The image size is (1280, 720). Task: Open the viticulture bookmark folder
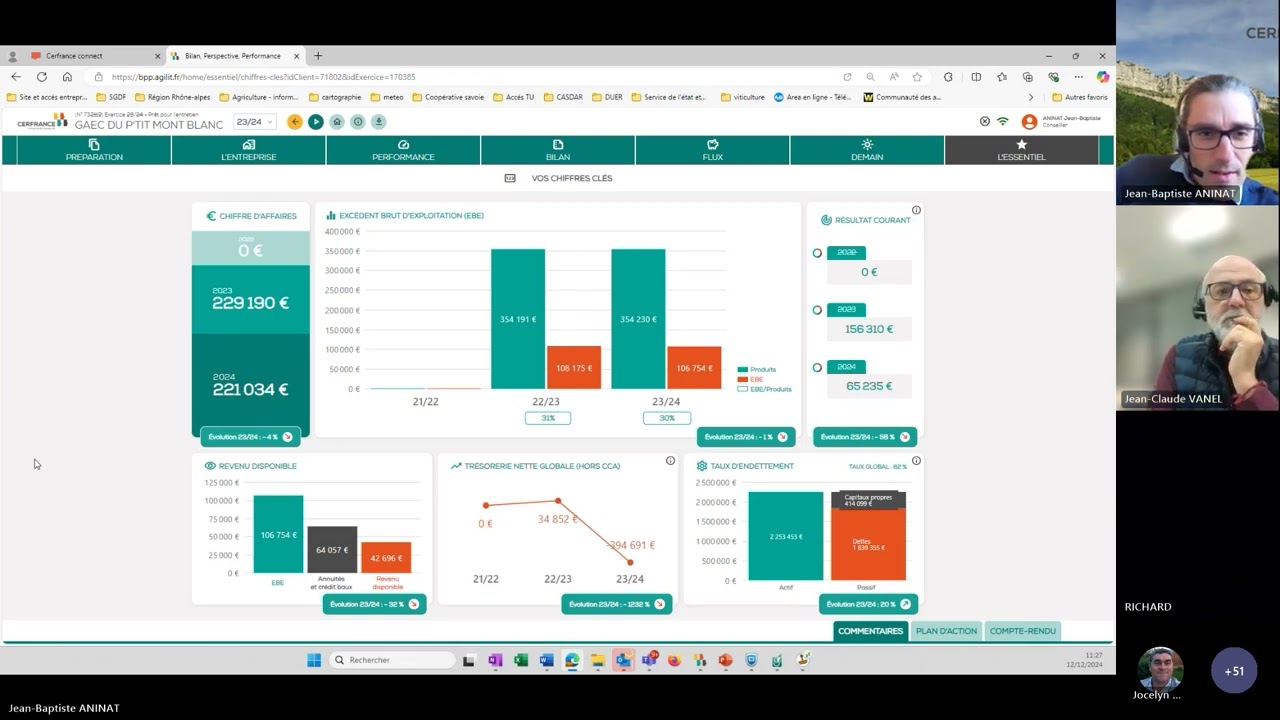742,97
